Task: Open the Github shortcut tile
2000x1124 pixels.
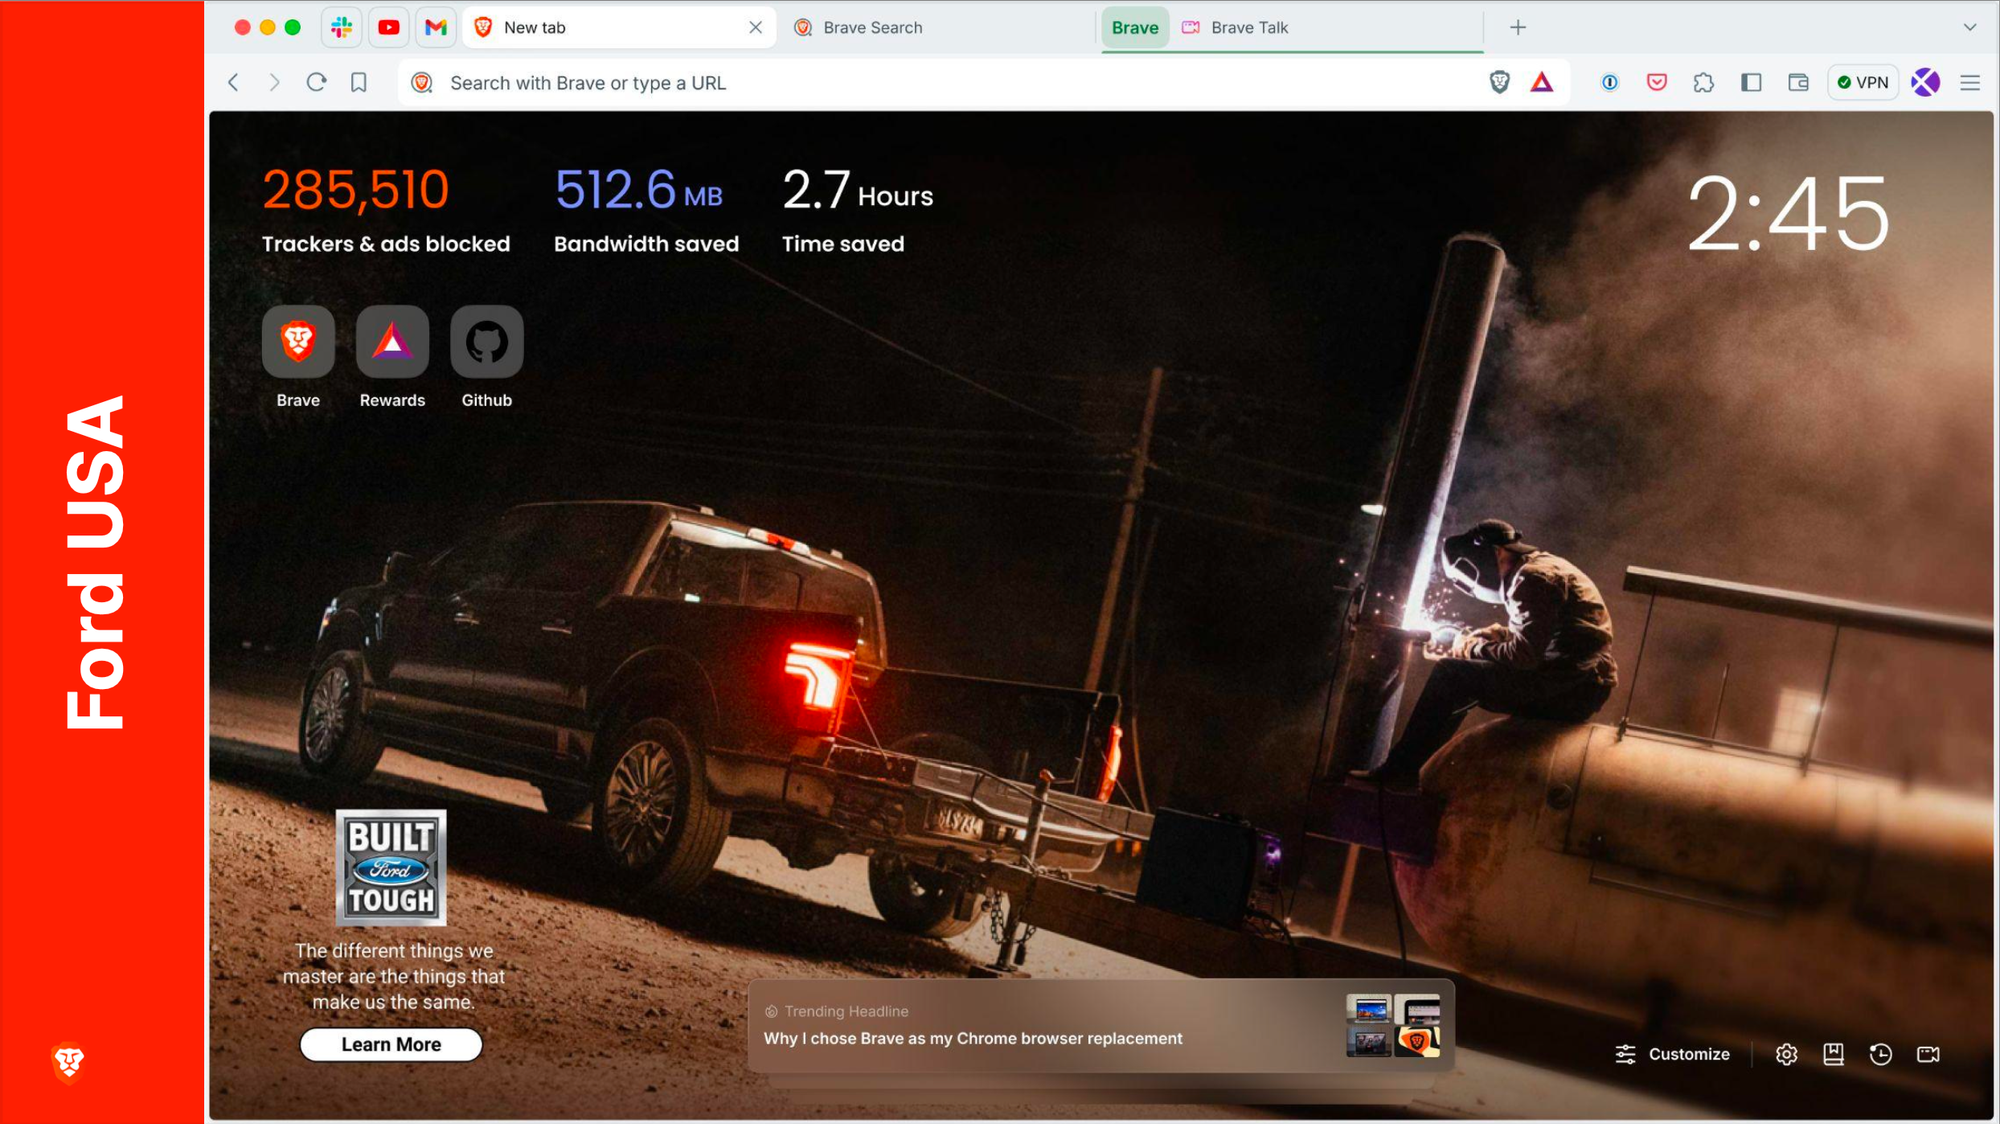Action: tap(487, 343)
